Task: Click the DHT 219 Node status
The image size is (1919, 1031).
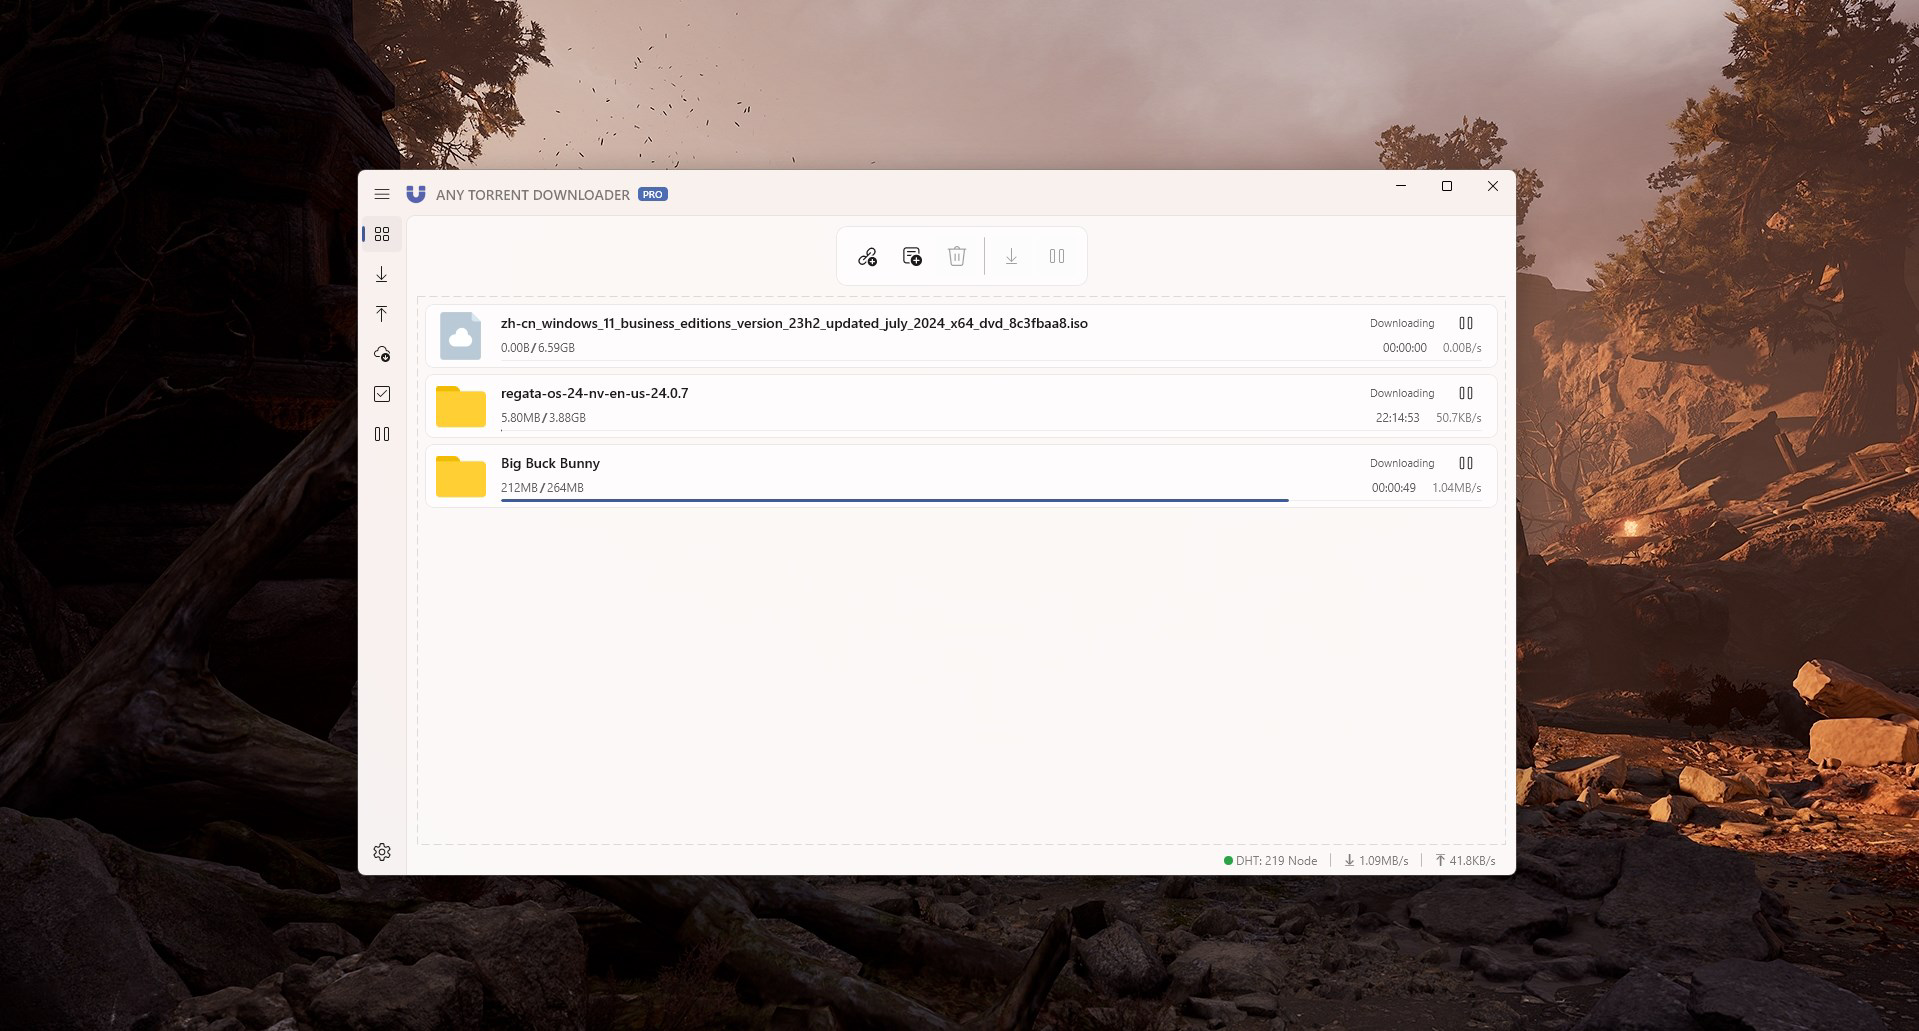Action: 1270,860
